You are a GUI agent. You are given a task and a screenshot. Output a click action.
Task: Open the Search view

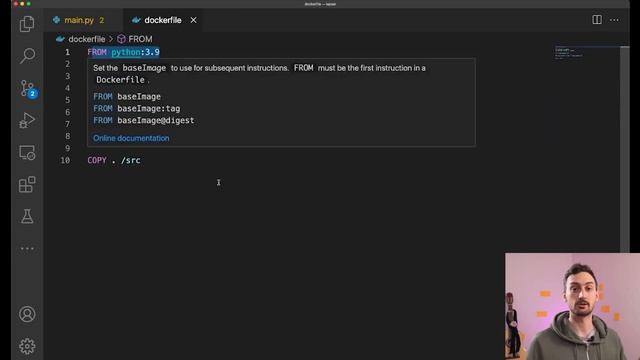[x=27, y=56]
